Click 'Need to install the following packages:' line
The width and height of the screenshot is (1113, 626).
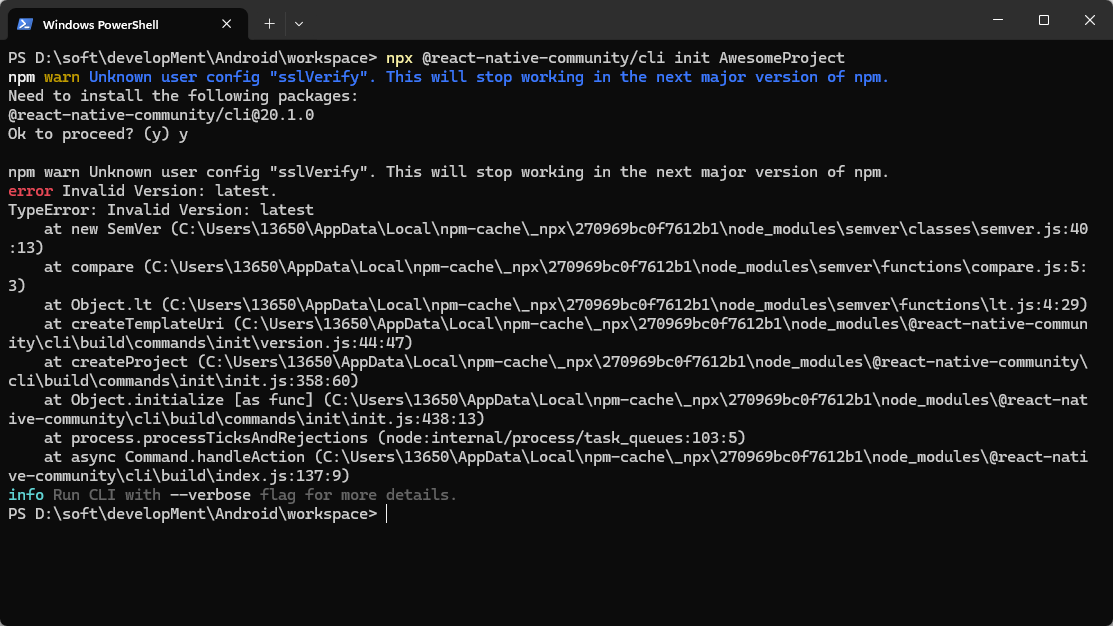pos(183,96)
